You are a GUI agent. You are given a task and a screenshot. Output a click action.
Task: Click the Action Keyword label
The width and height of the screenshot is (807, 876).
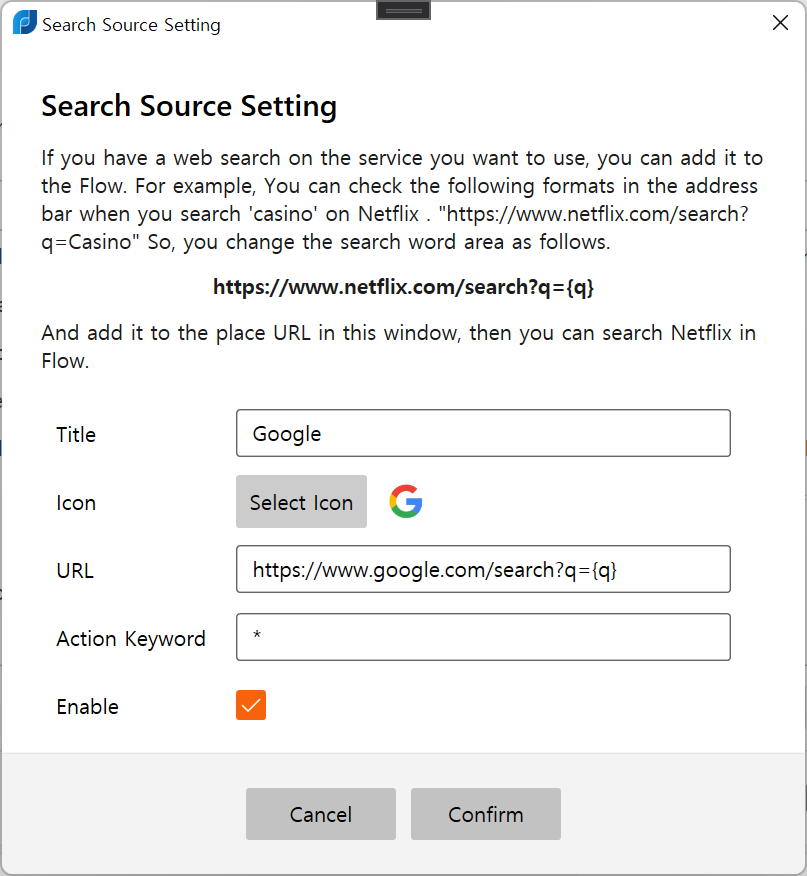point(131,639)
